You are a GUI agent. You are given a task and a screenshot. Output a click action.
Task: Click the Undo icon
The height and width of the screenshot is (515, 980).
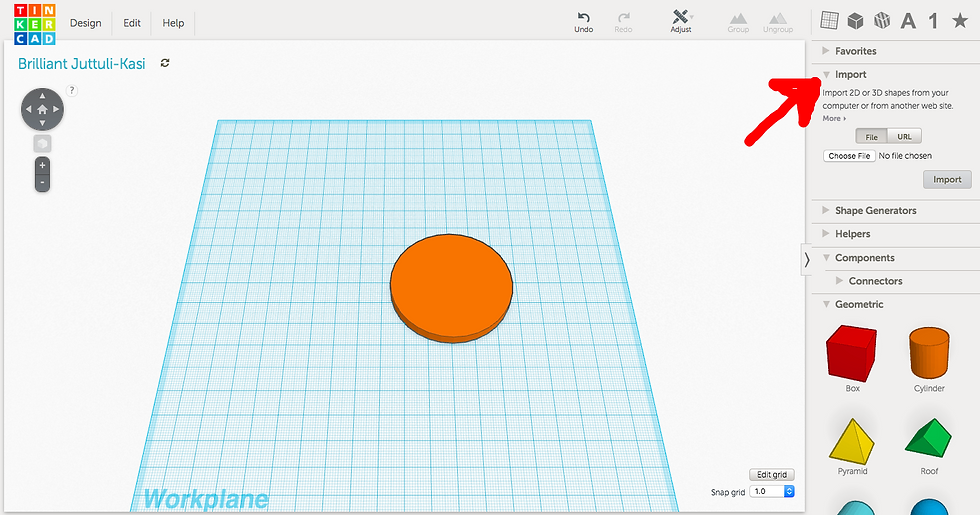coord(583,18)
